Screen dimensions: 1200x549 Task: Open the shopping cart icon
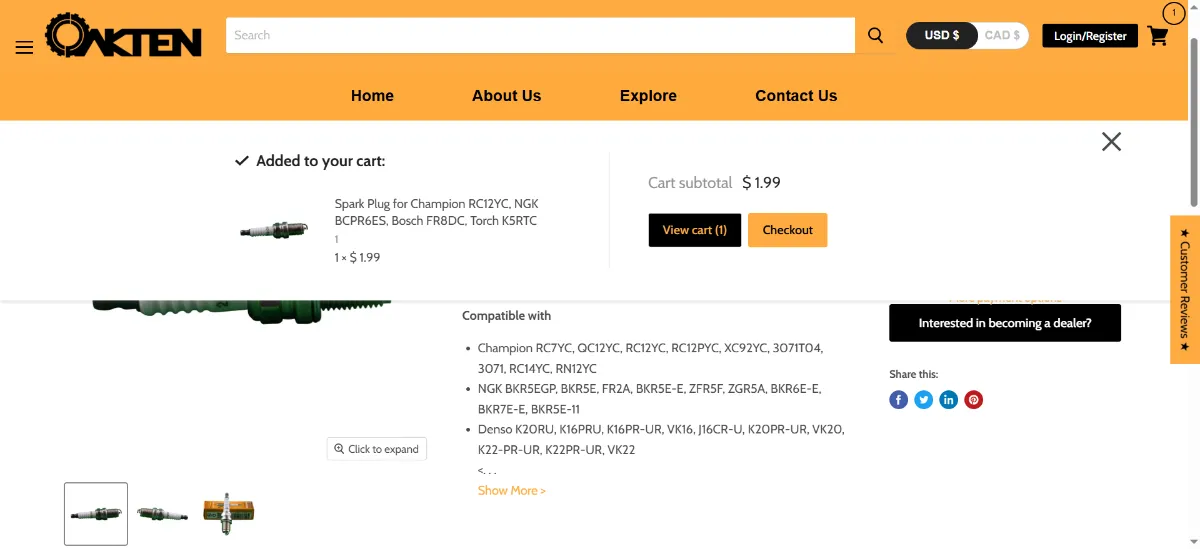point(1158,36)
